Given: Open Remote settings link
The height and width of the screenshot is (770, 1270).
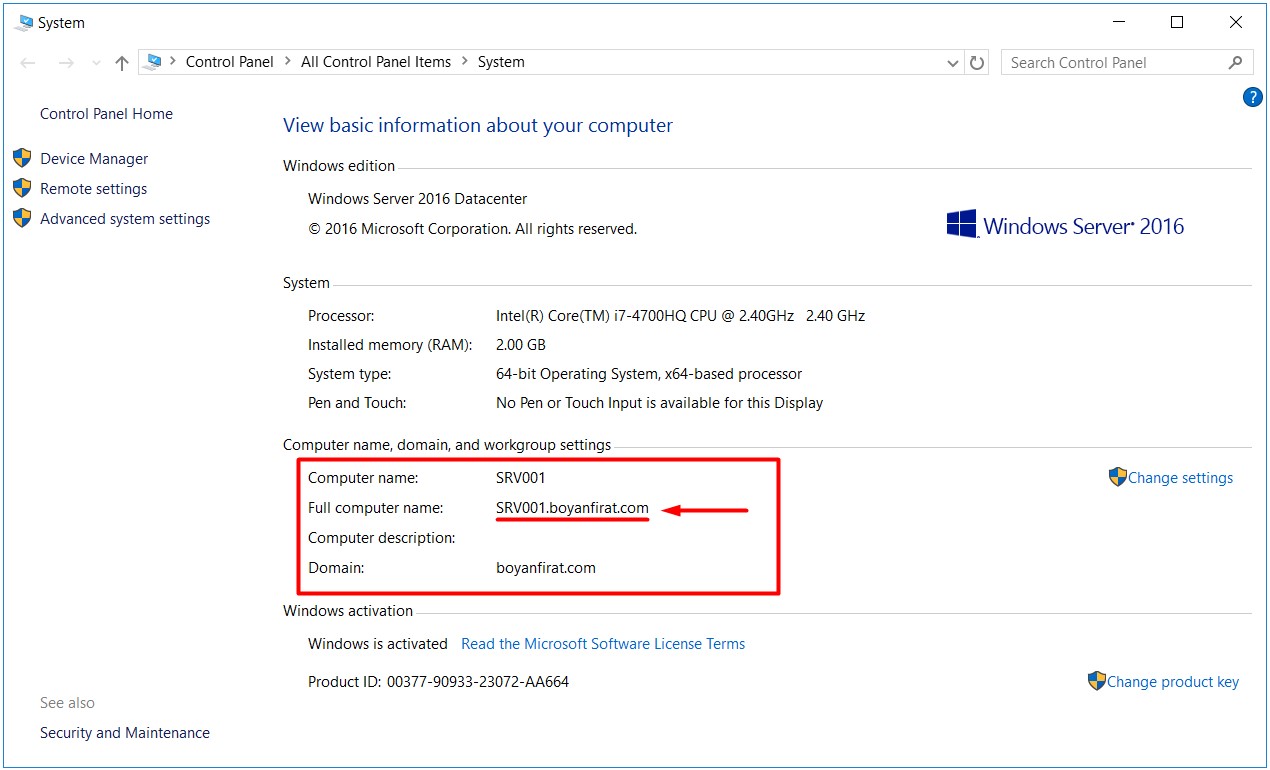Looking at the screenshot, I should point(93,189).
